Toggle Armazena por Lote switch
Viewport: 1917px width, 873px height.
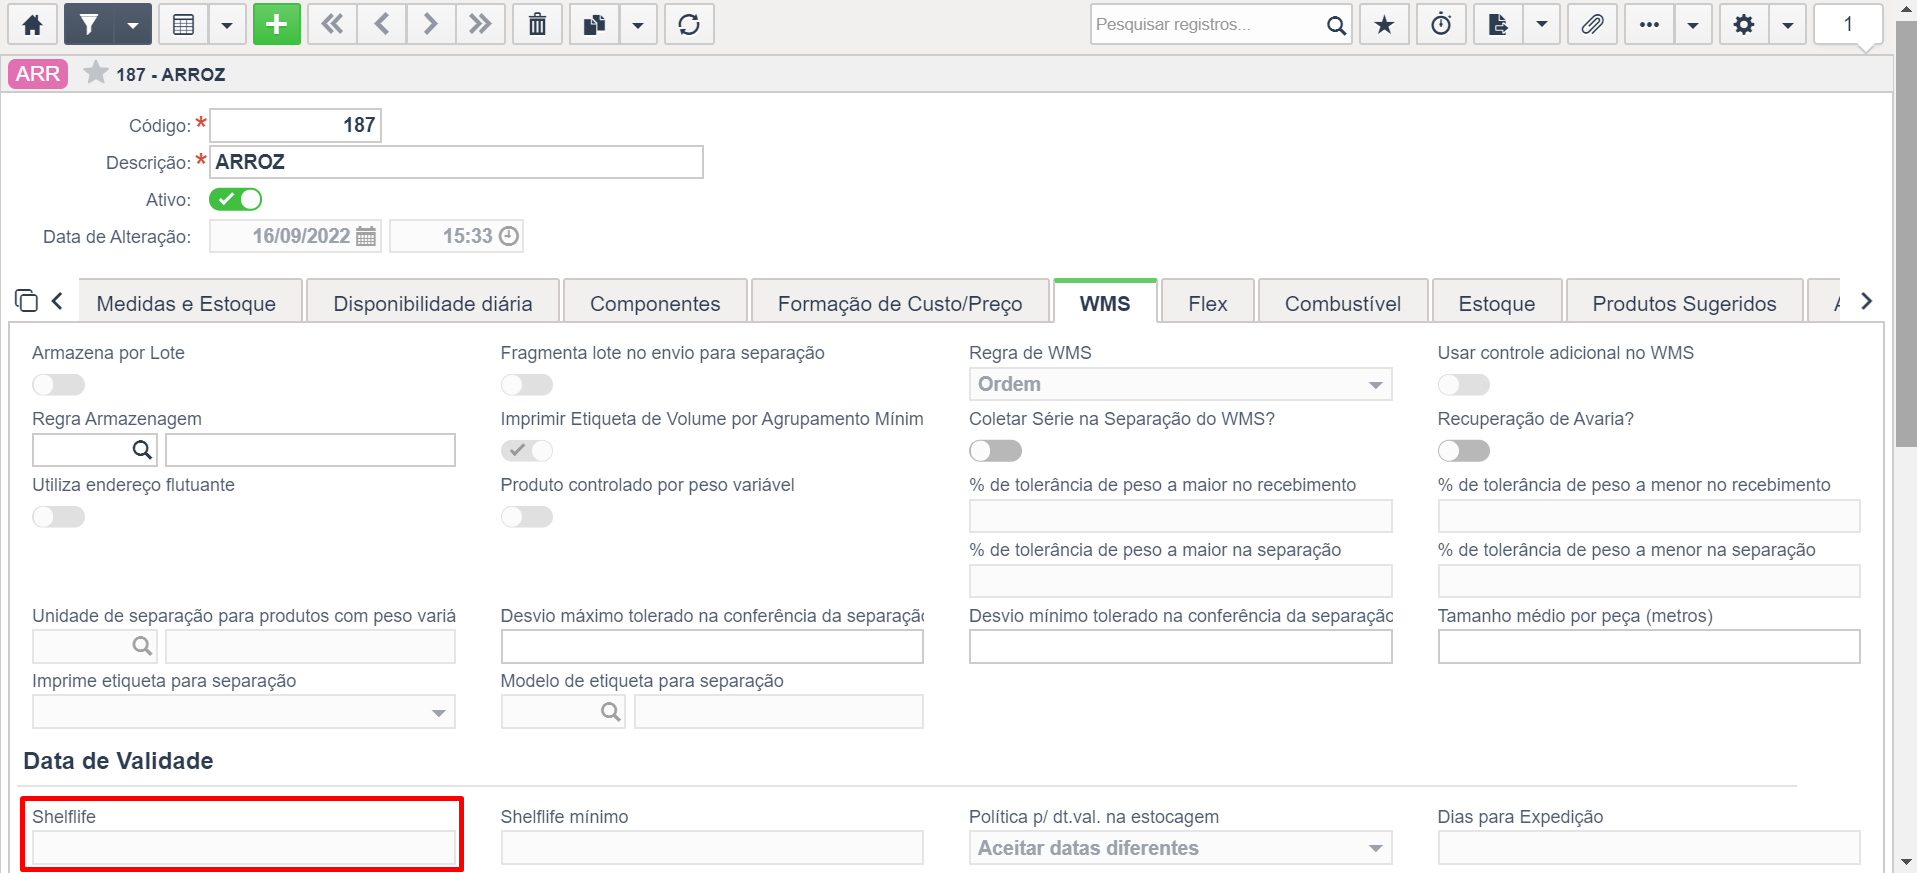(x=58, y=385)
